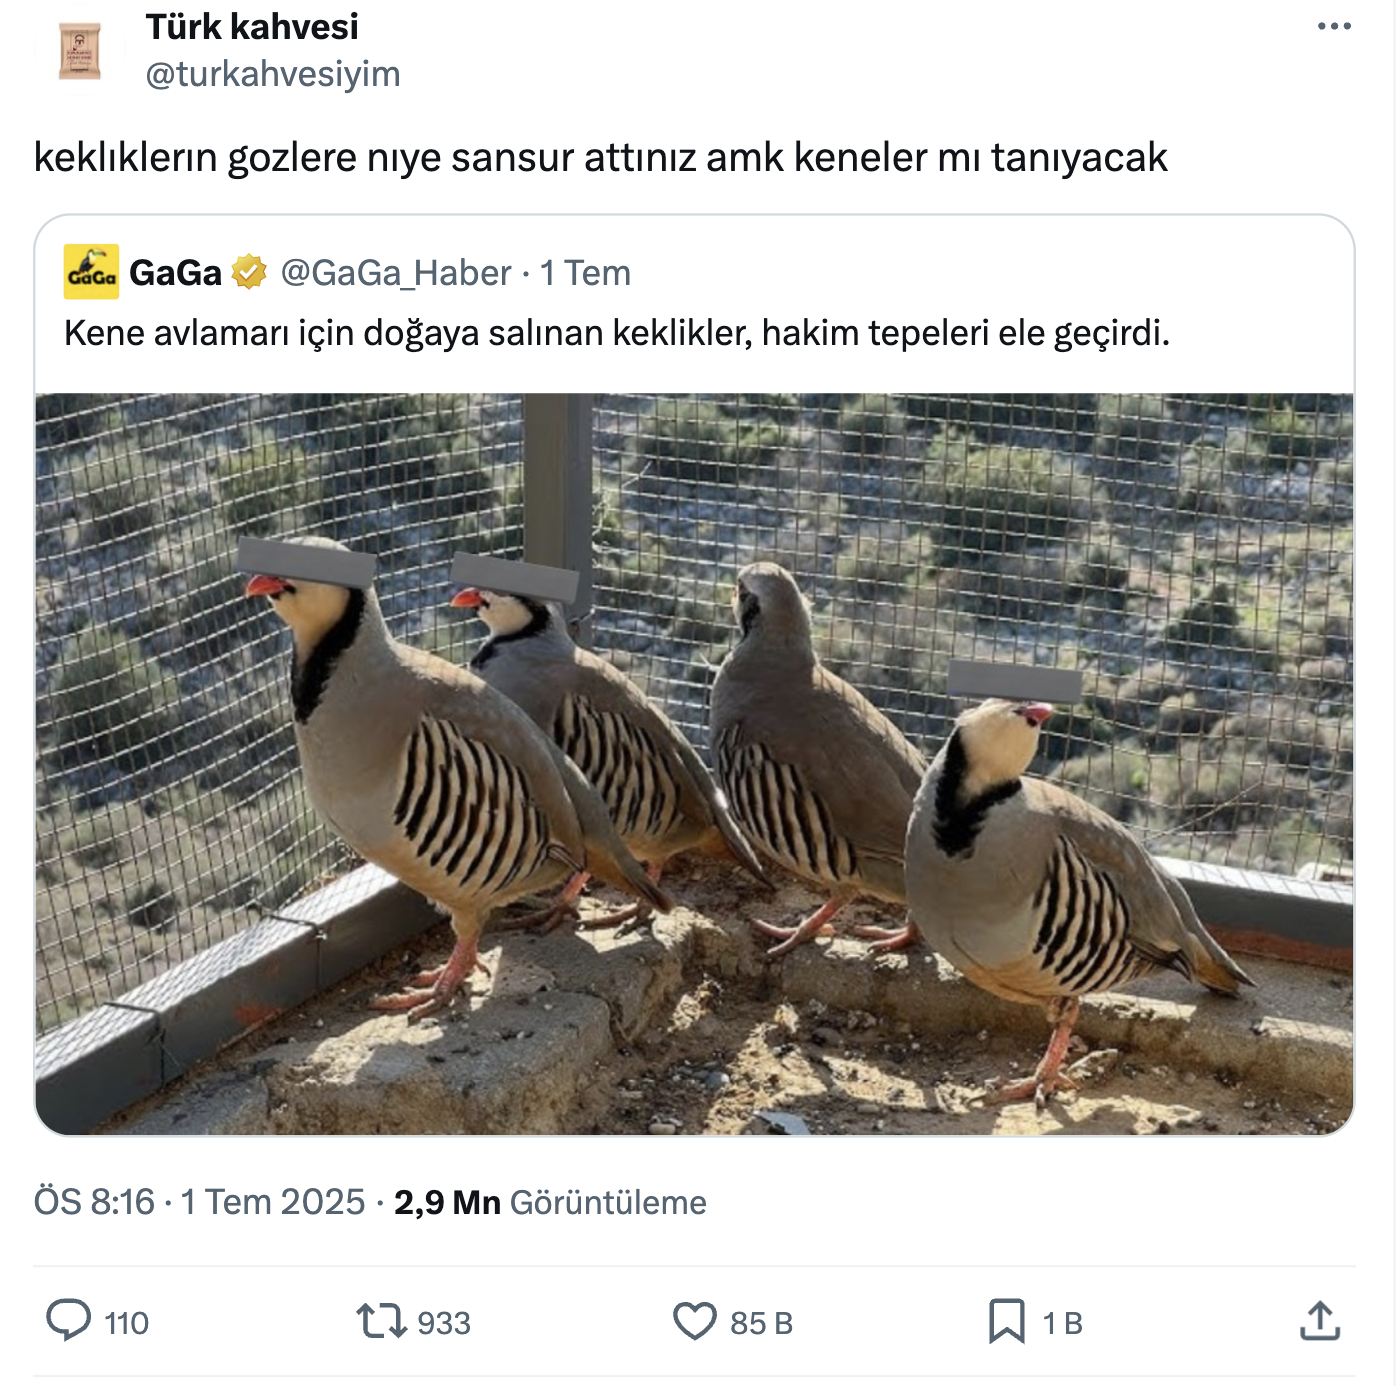The height and width of the screenshot is (1386, 1396).
Task: Click the share upload icon
Action: 1320,1320
